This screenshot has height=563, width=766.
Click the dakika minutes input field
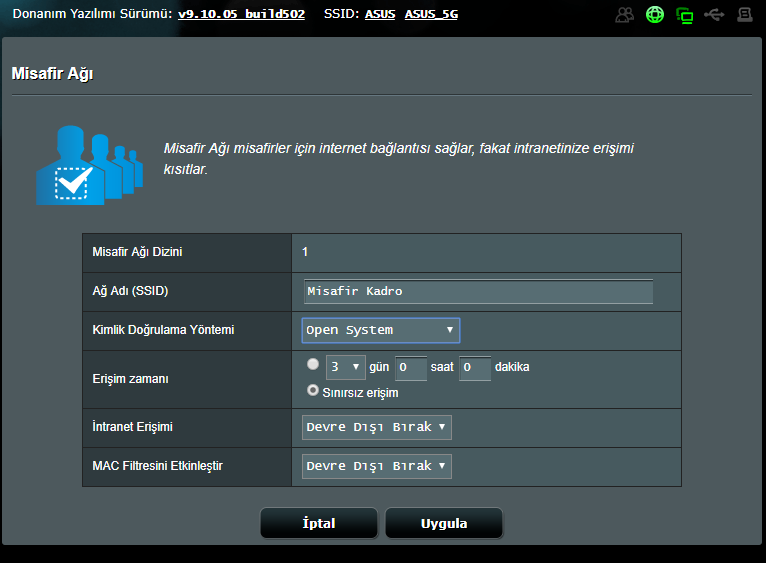click(475, 368)
